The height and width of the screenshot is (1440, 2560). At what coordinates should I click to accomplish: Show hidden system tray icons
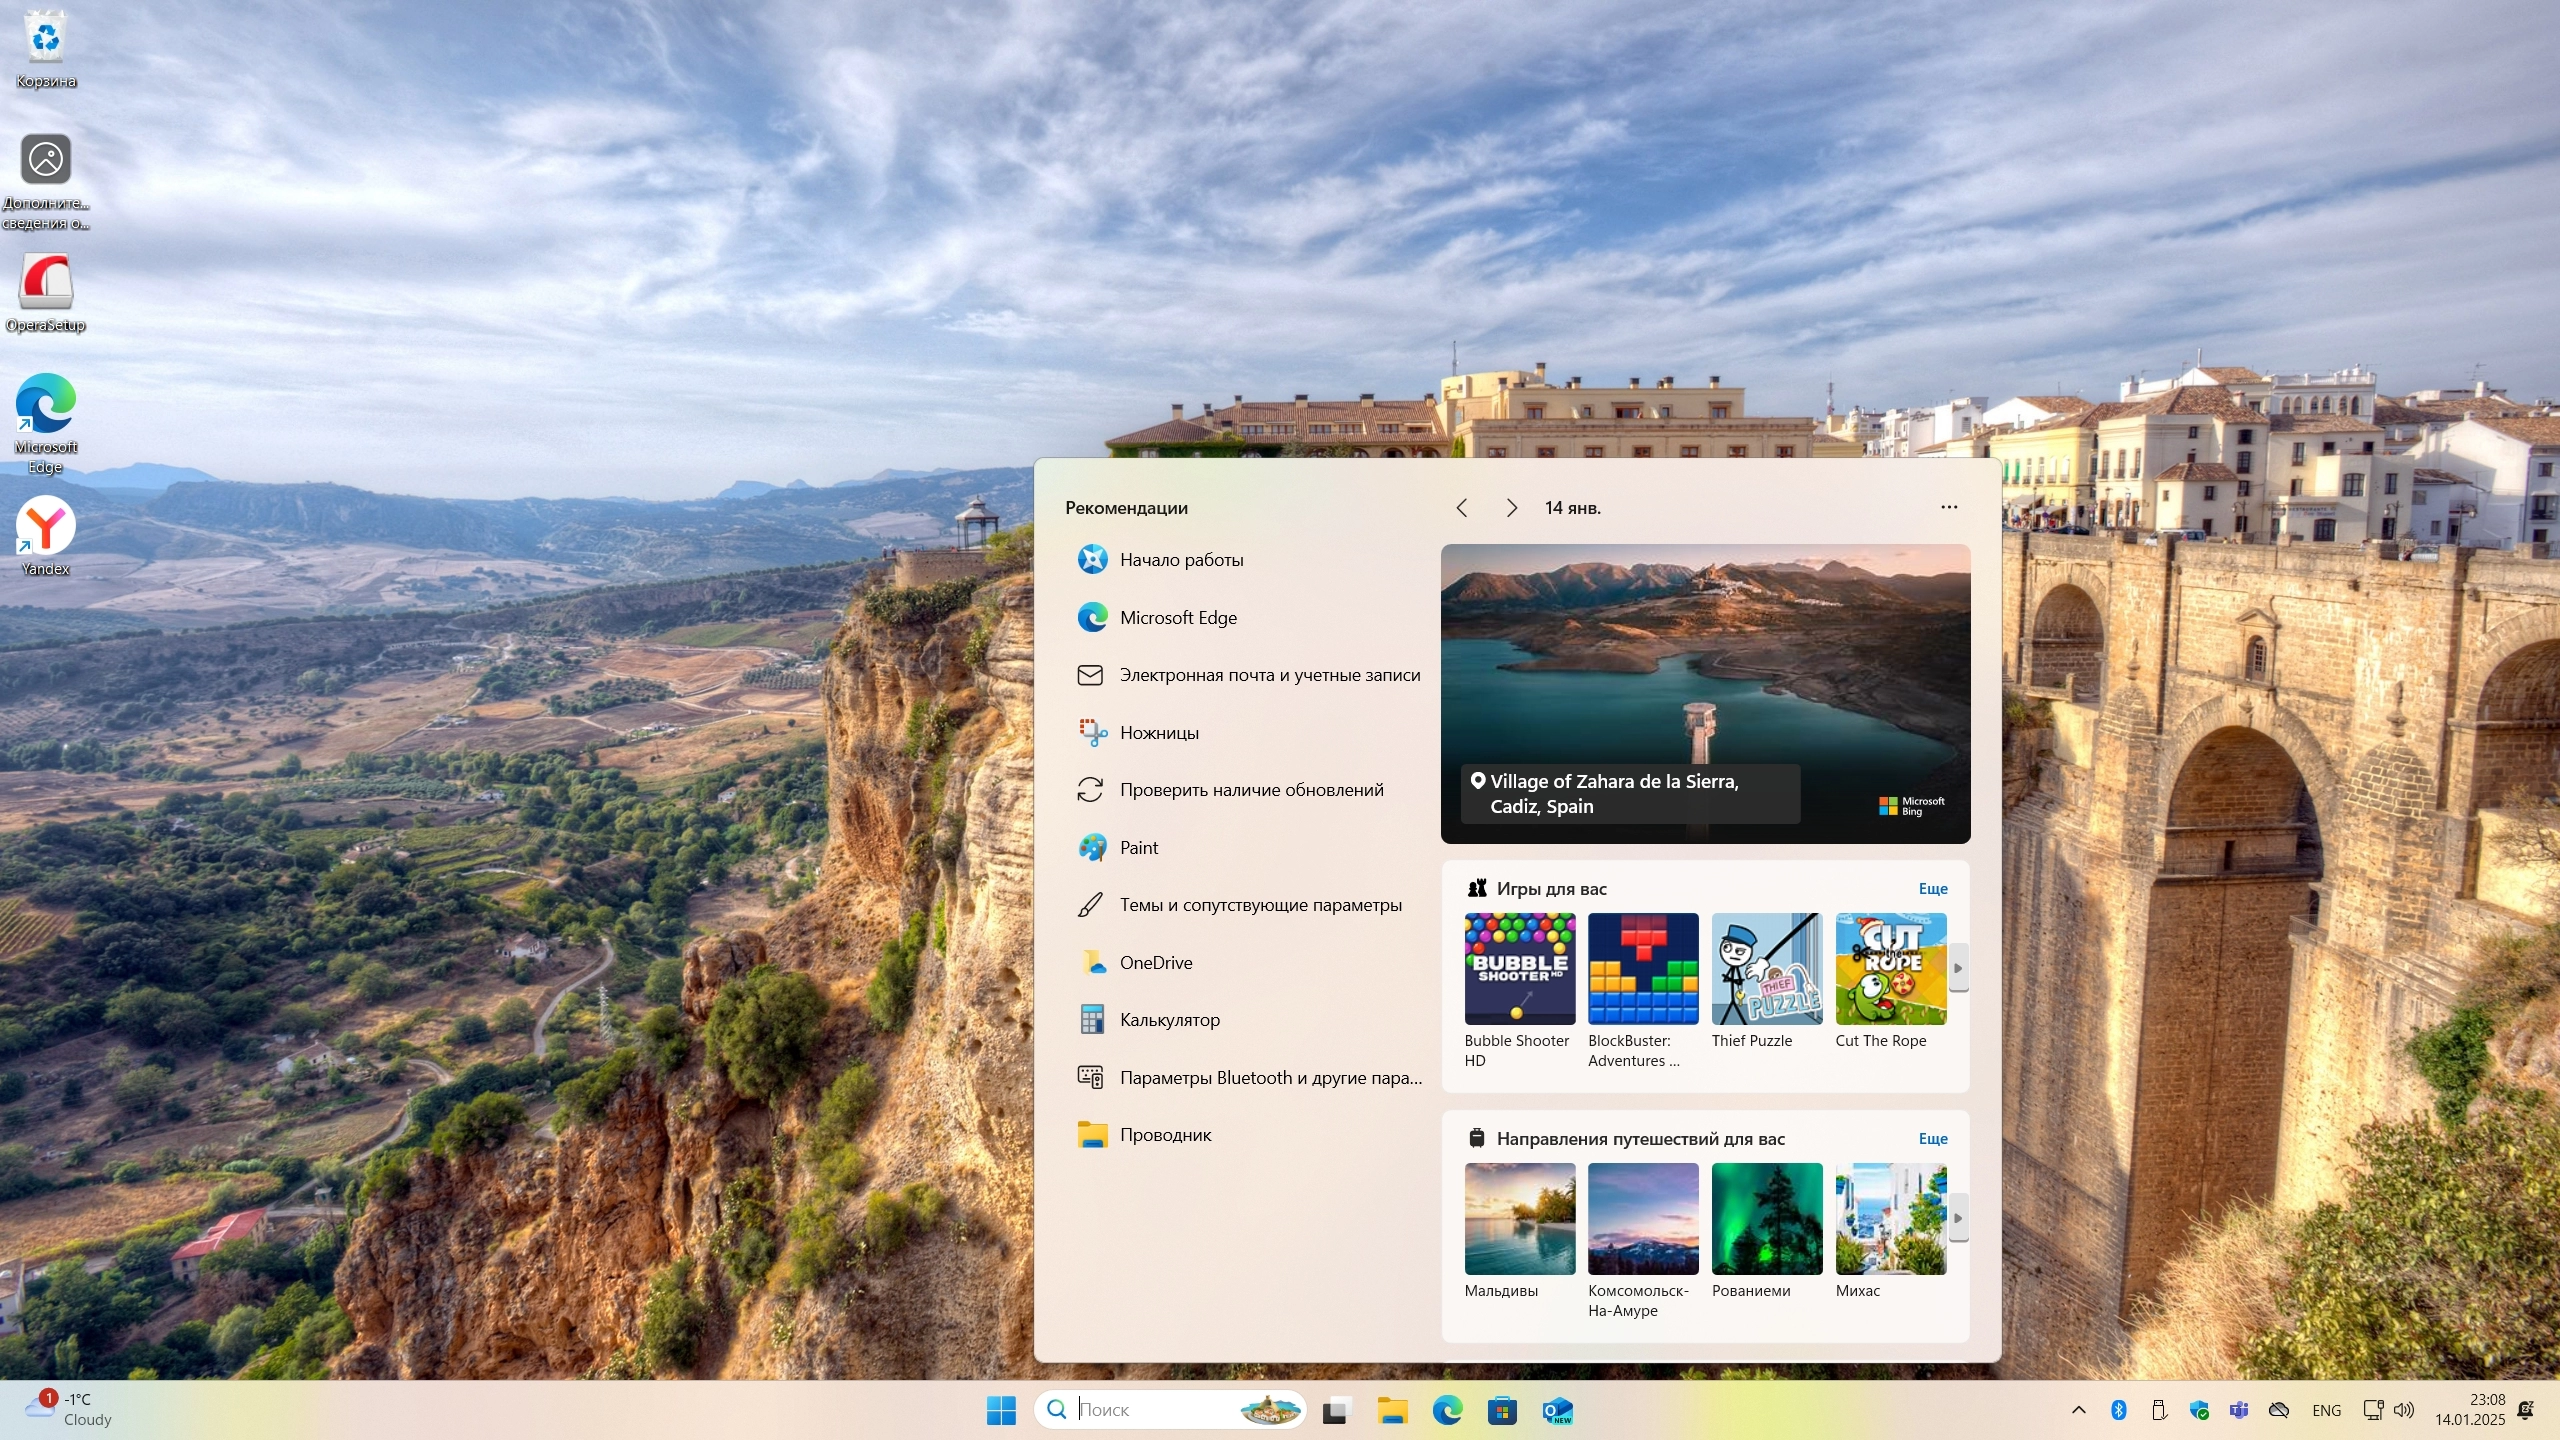tap(2079, 1410)
